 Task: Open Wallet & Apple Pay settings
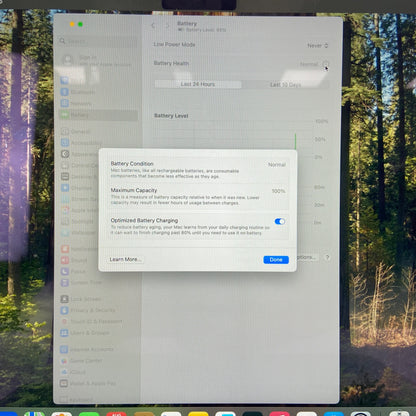(x=88, y=383)
